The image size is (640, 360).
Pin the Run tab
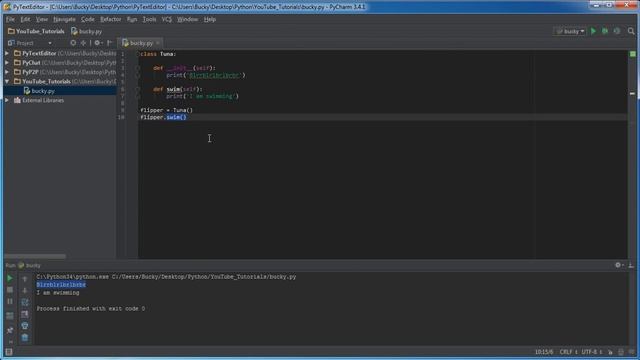10,330
